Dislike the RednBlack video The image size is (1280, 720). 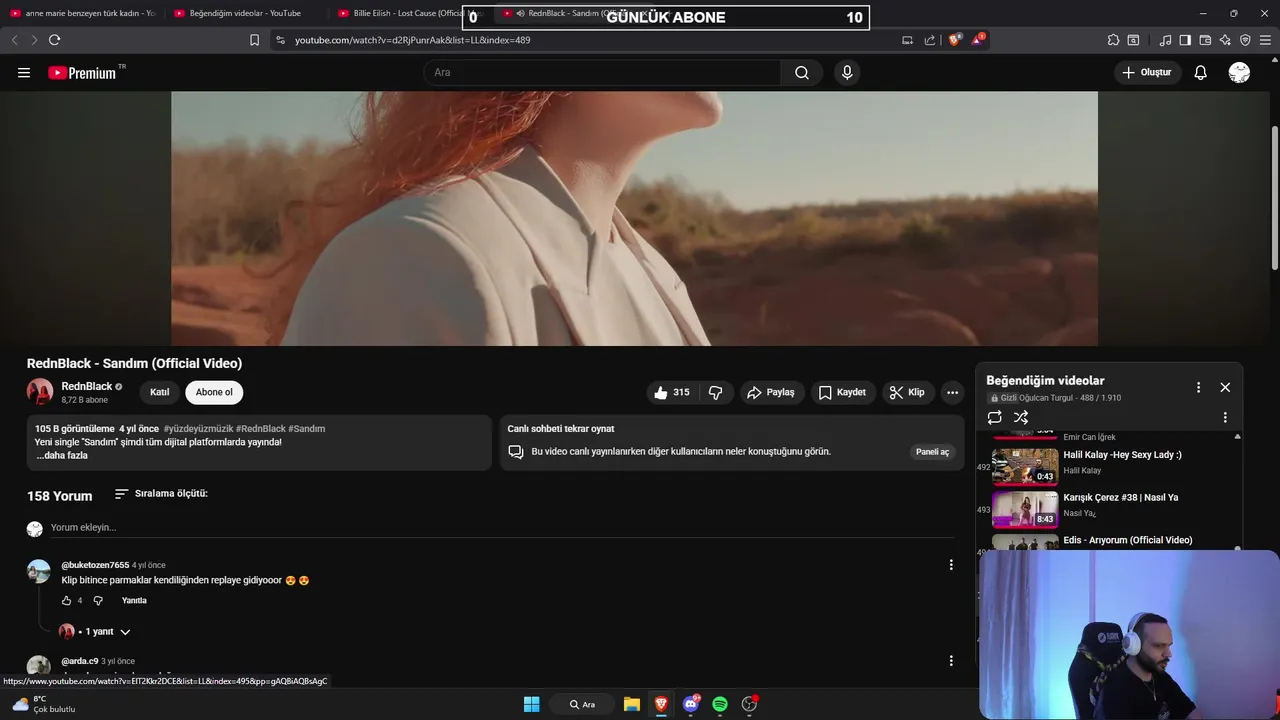click(x=715, y=393)
